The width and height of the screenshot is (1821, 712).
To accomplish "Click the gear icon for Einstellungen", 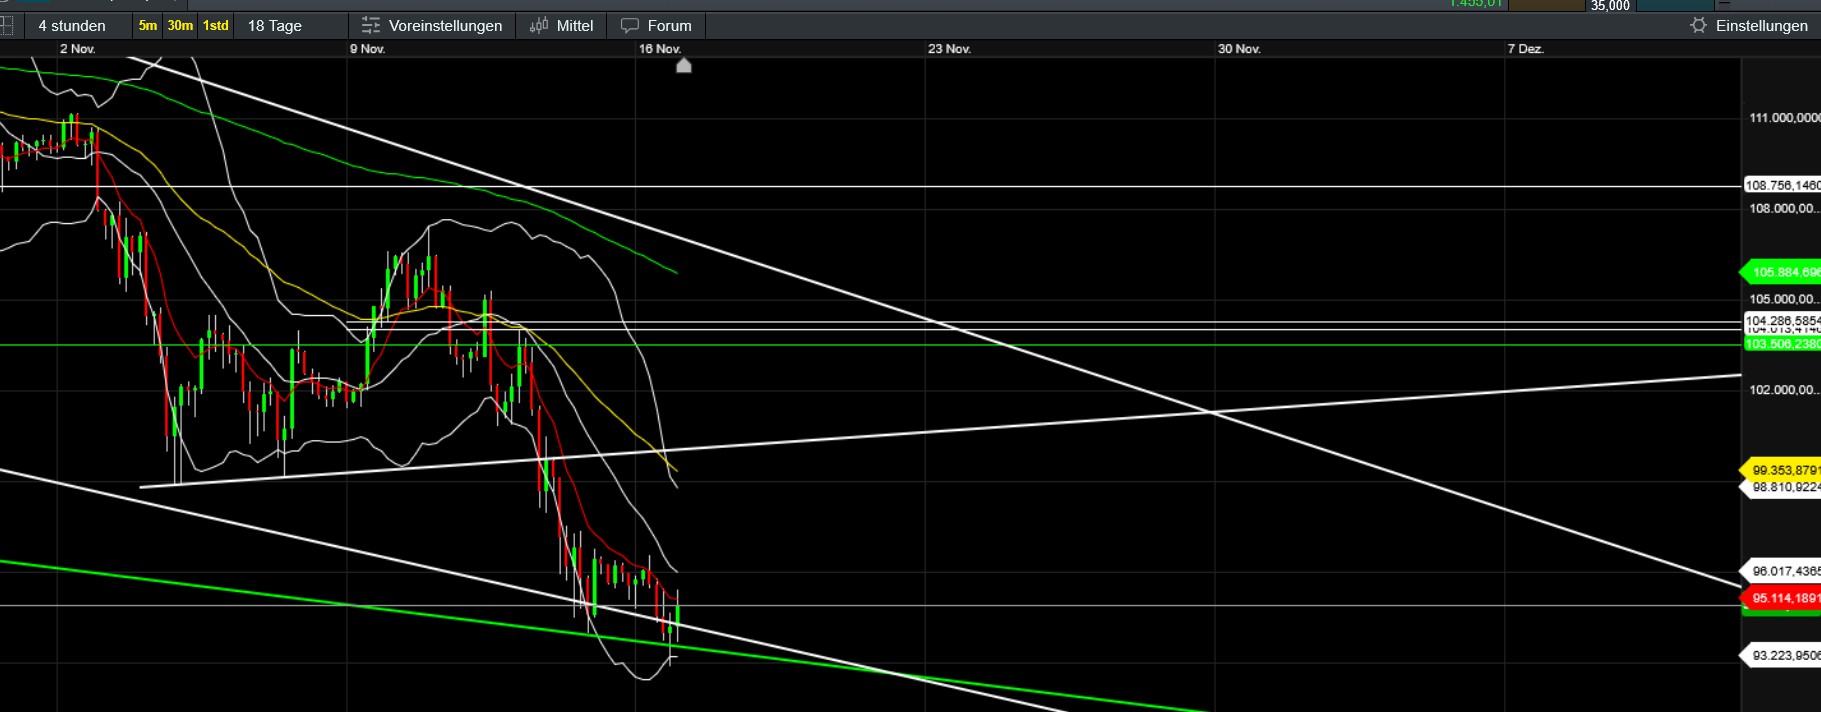I will 1698,26.
